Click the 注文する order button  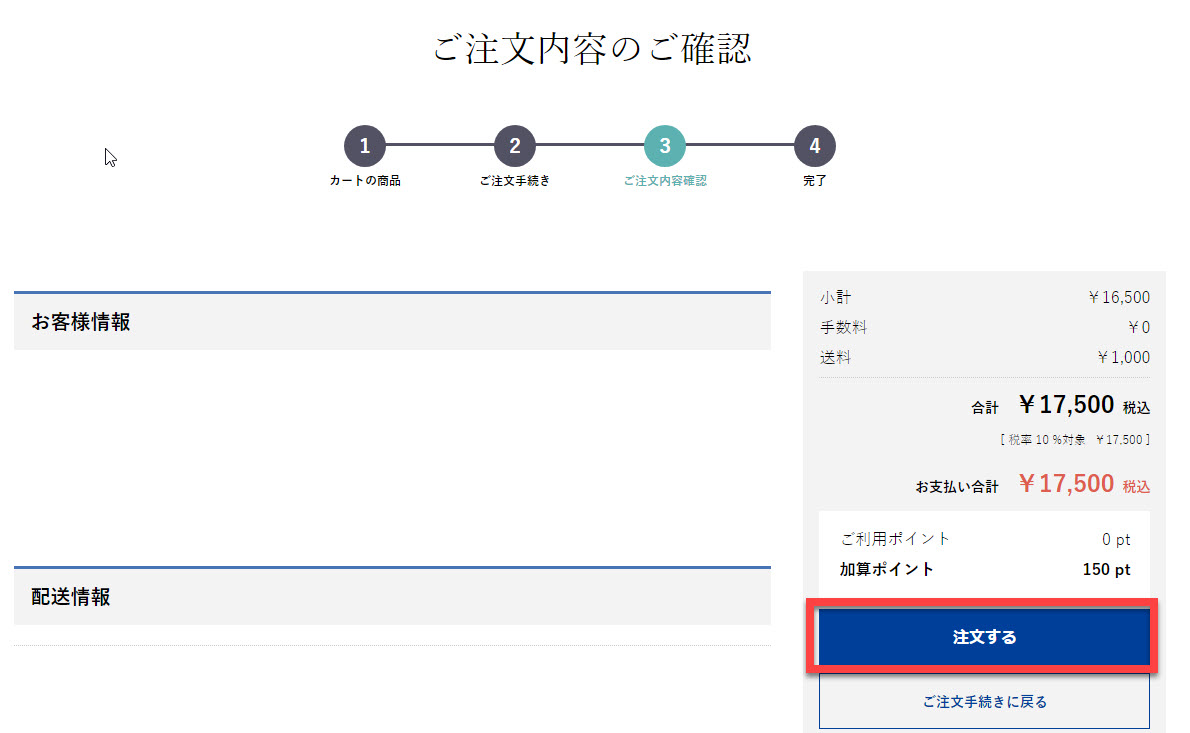984,637
